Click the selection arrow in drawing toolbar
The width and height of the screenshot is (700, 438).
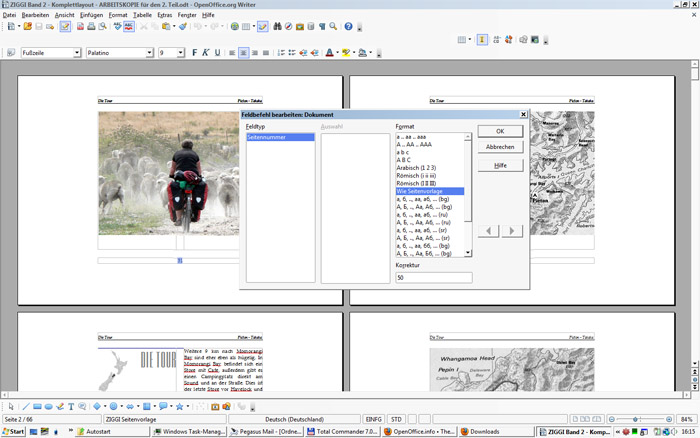click(10, 407)
